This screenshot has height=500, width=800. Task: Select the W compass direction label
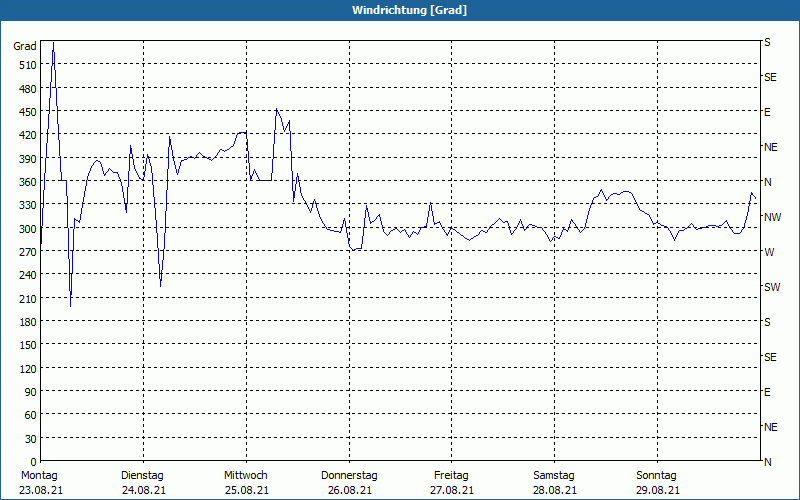[x=768, y=252]
